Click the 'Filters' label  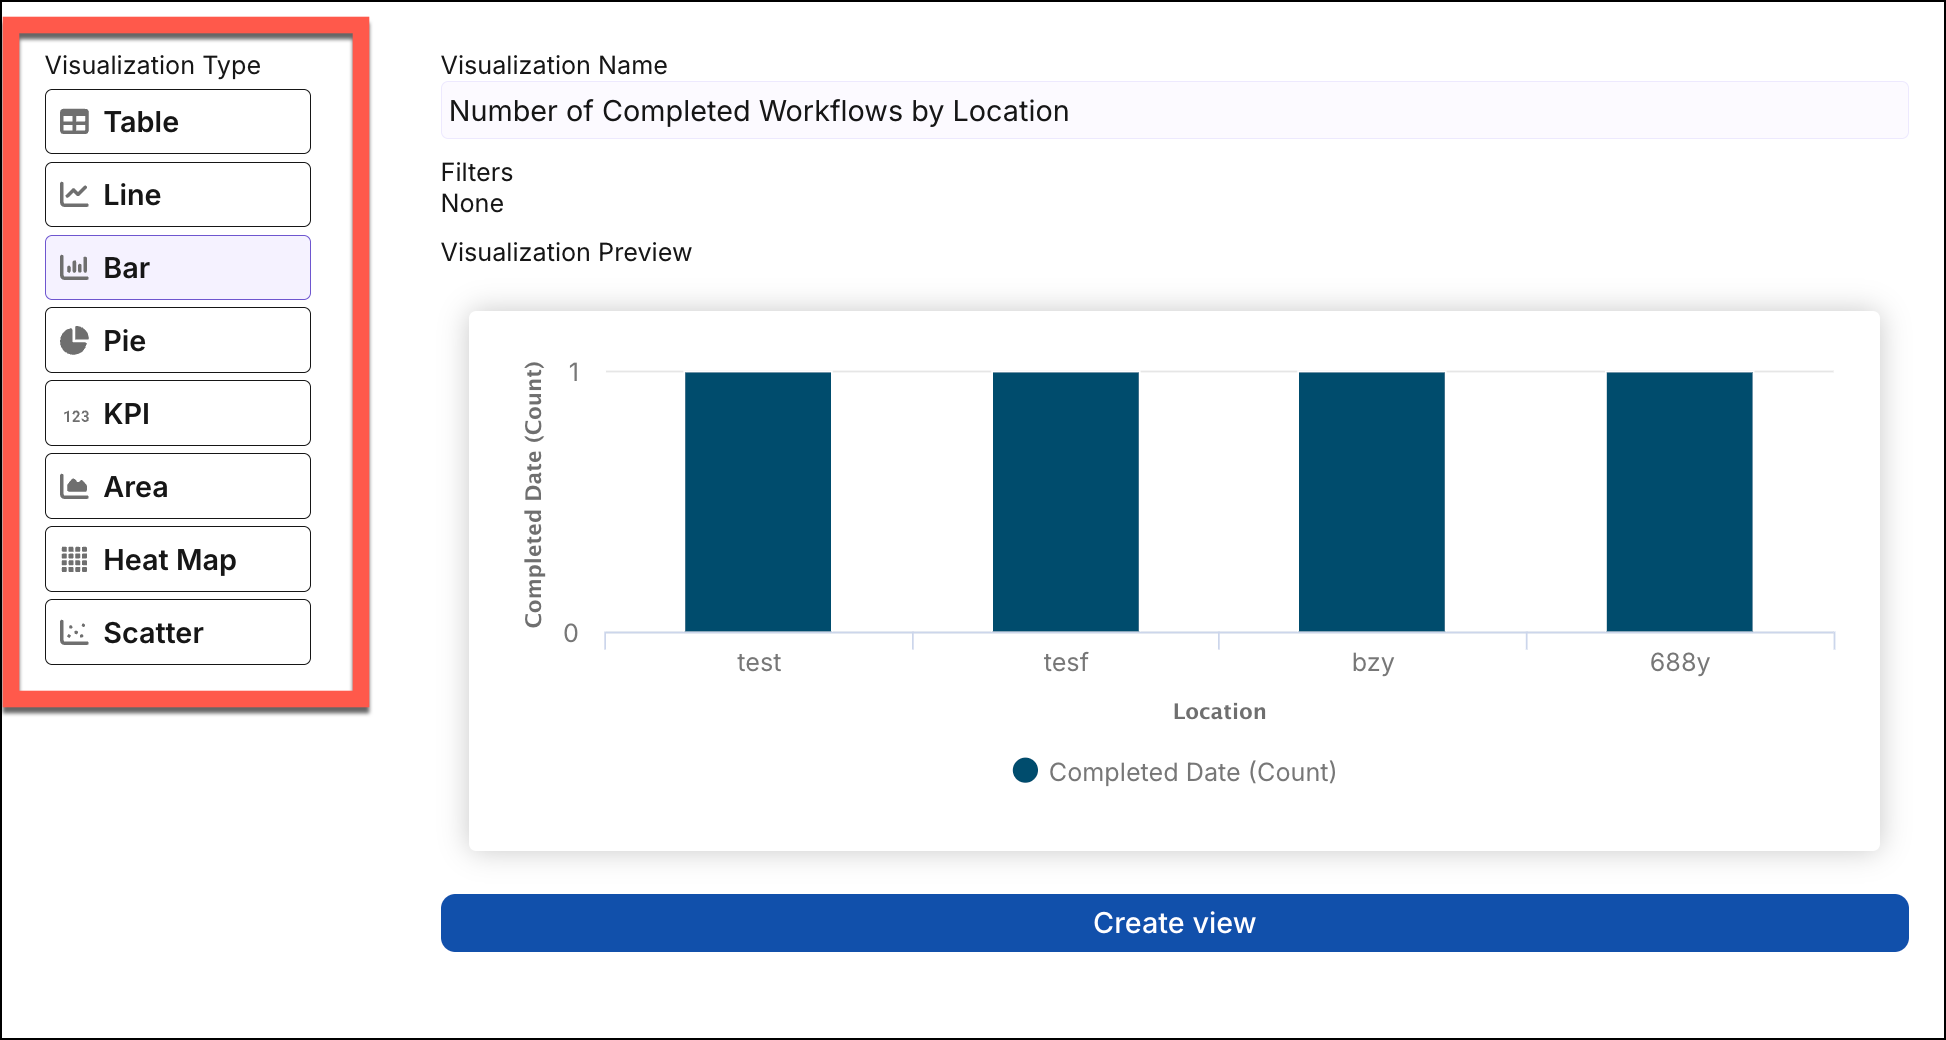(477, 172)
